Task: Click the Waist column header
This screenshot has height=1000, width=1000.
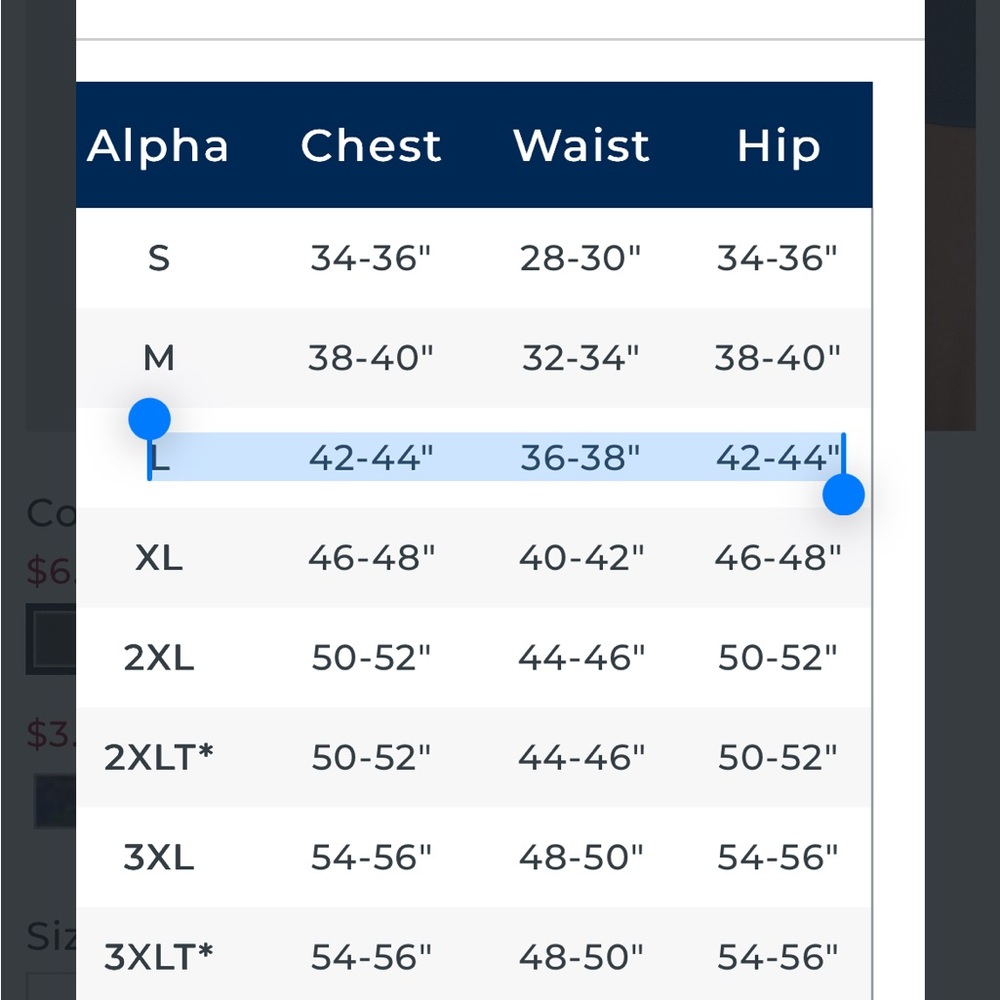Action: click(581, 146)
